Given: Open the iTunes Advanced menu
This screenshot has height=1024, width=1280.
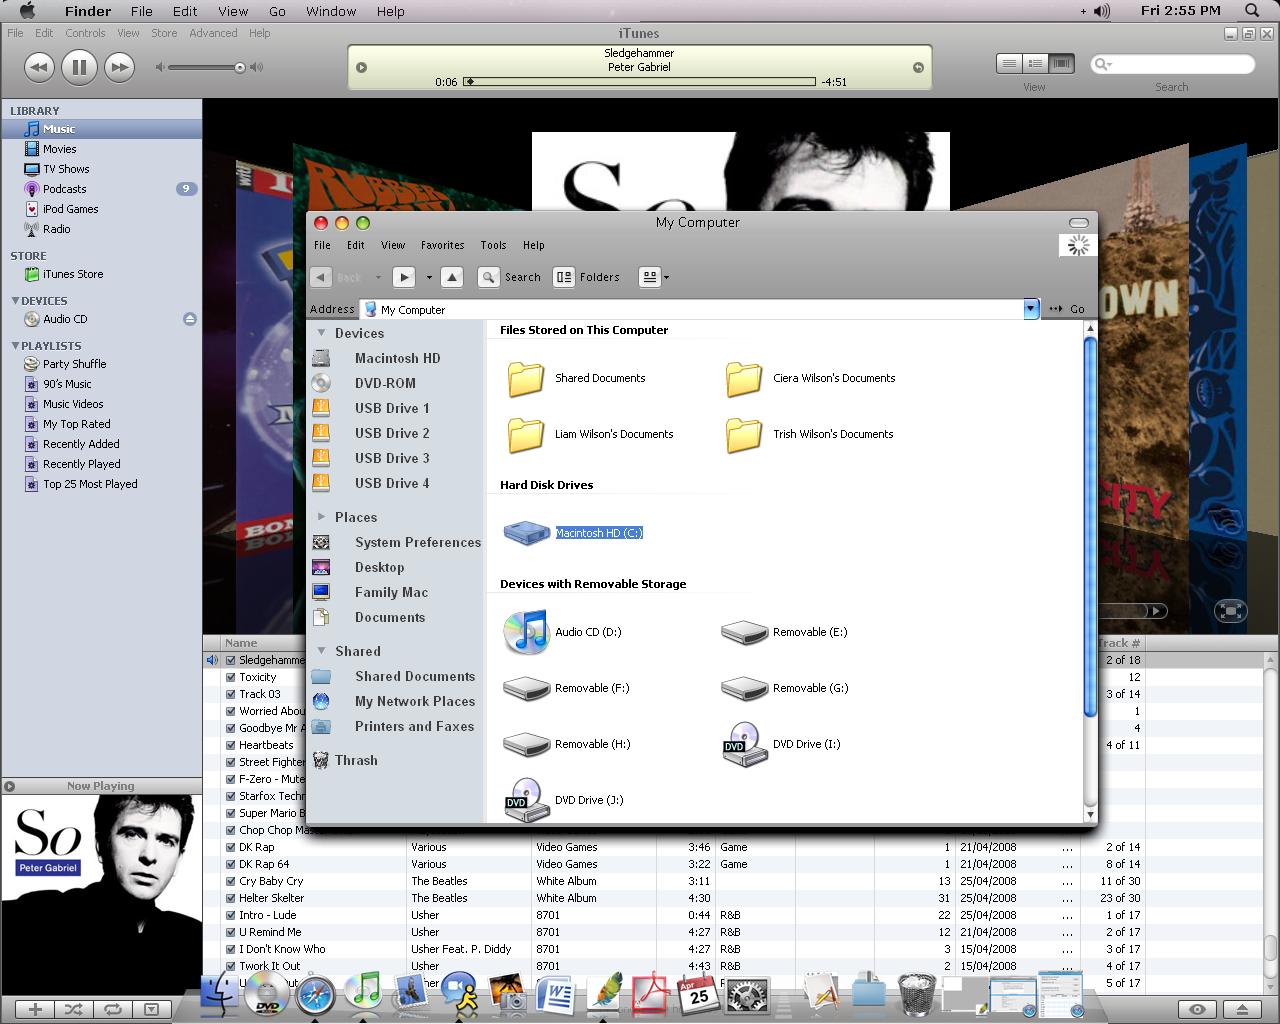Looking at the screenshot, I should point(213,33).
